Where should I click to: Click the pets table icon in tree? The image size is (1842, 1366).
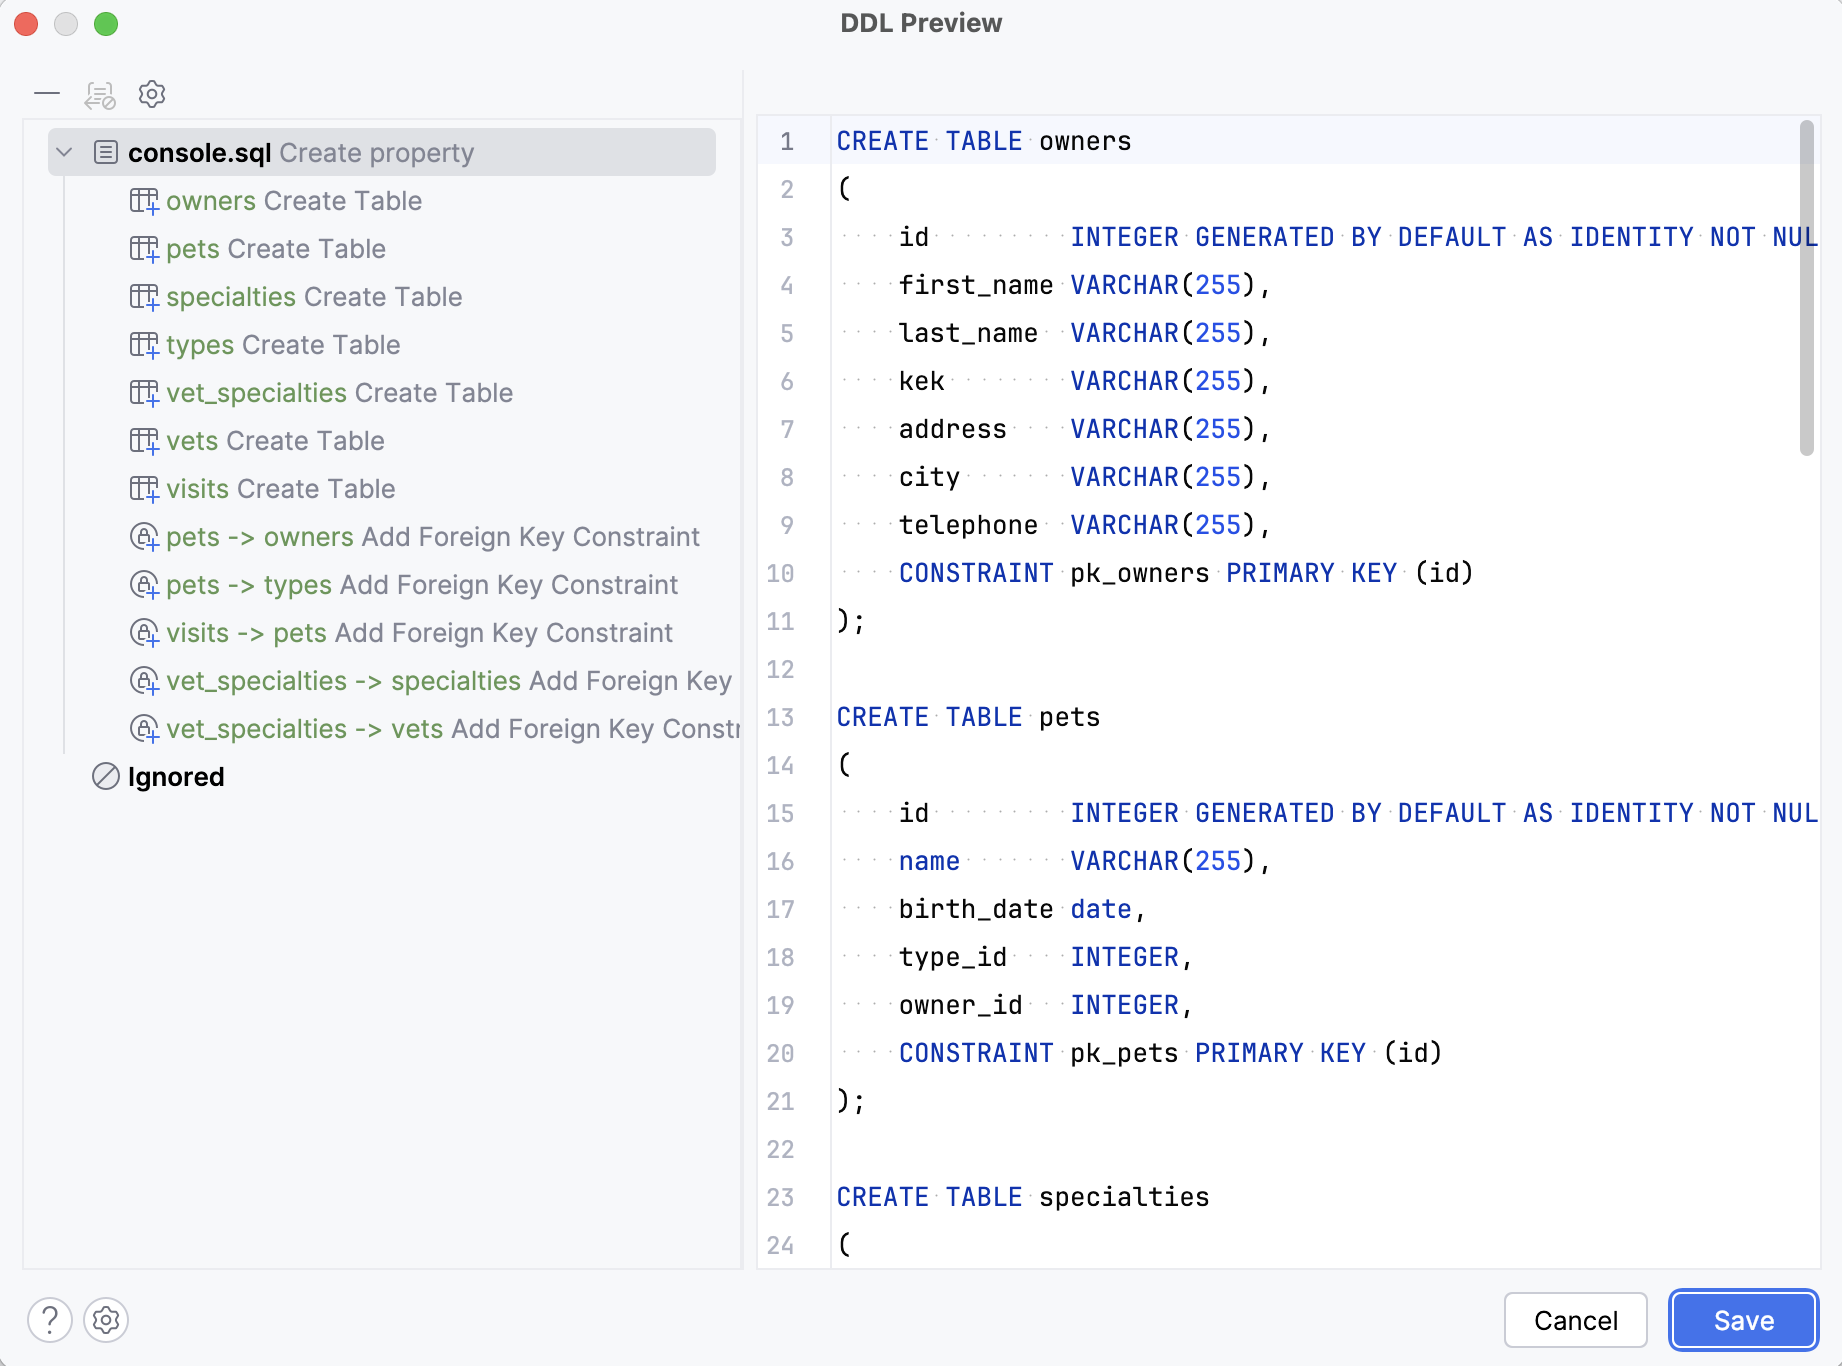144,248
